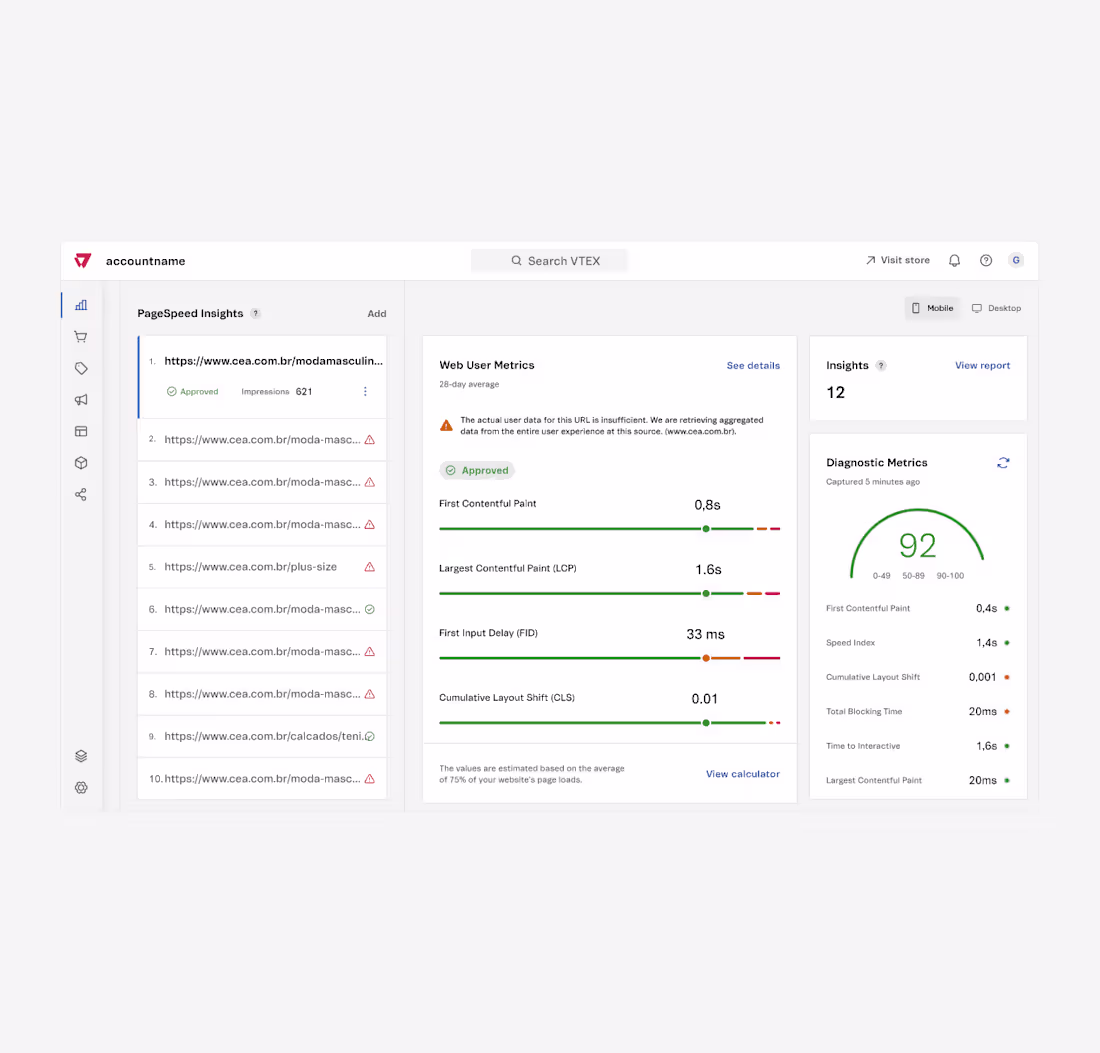Viewport: 1100px width, 1053px height.
Task: Open the layers icon near sidebar bottom
Action: point(81,755)
